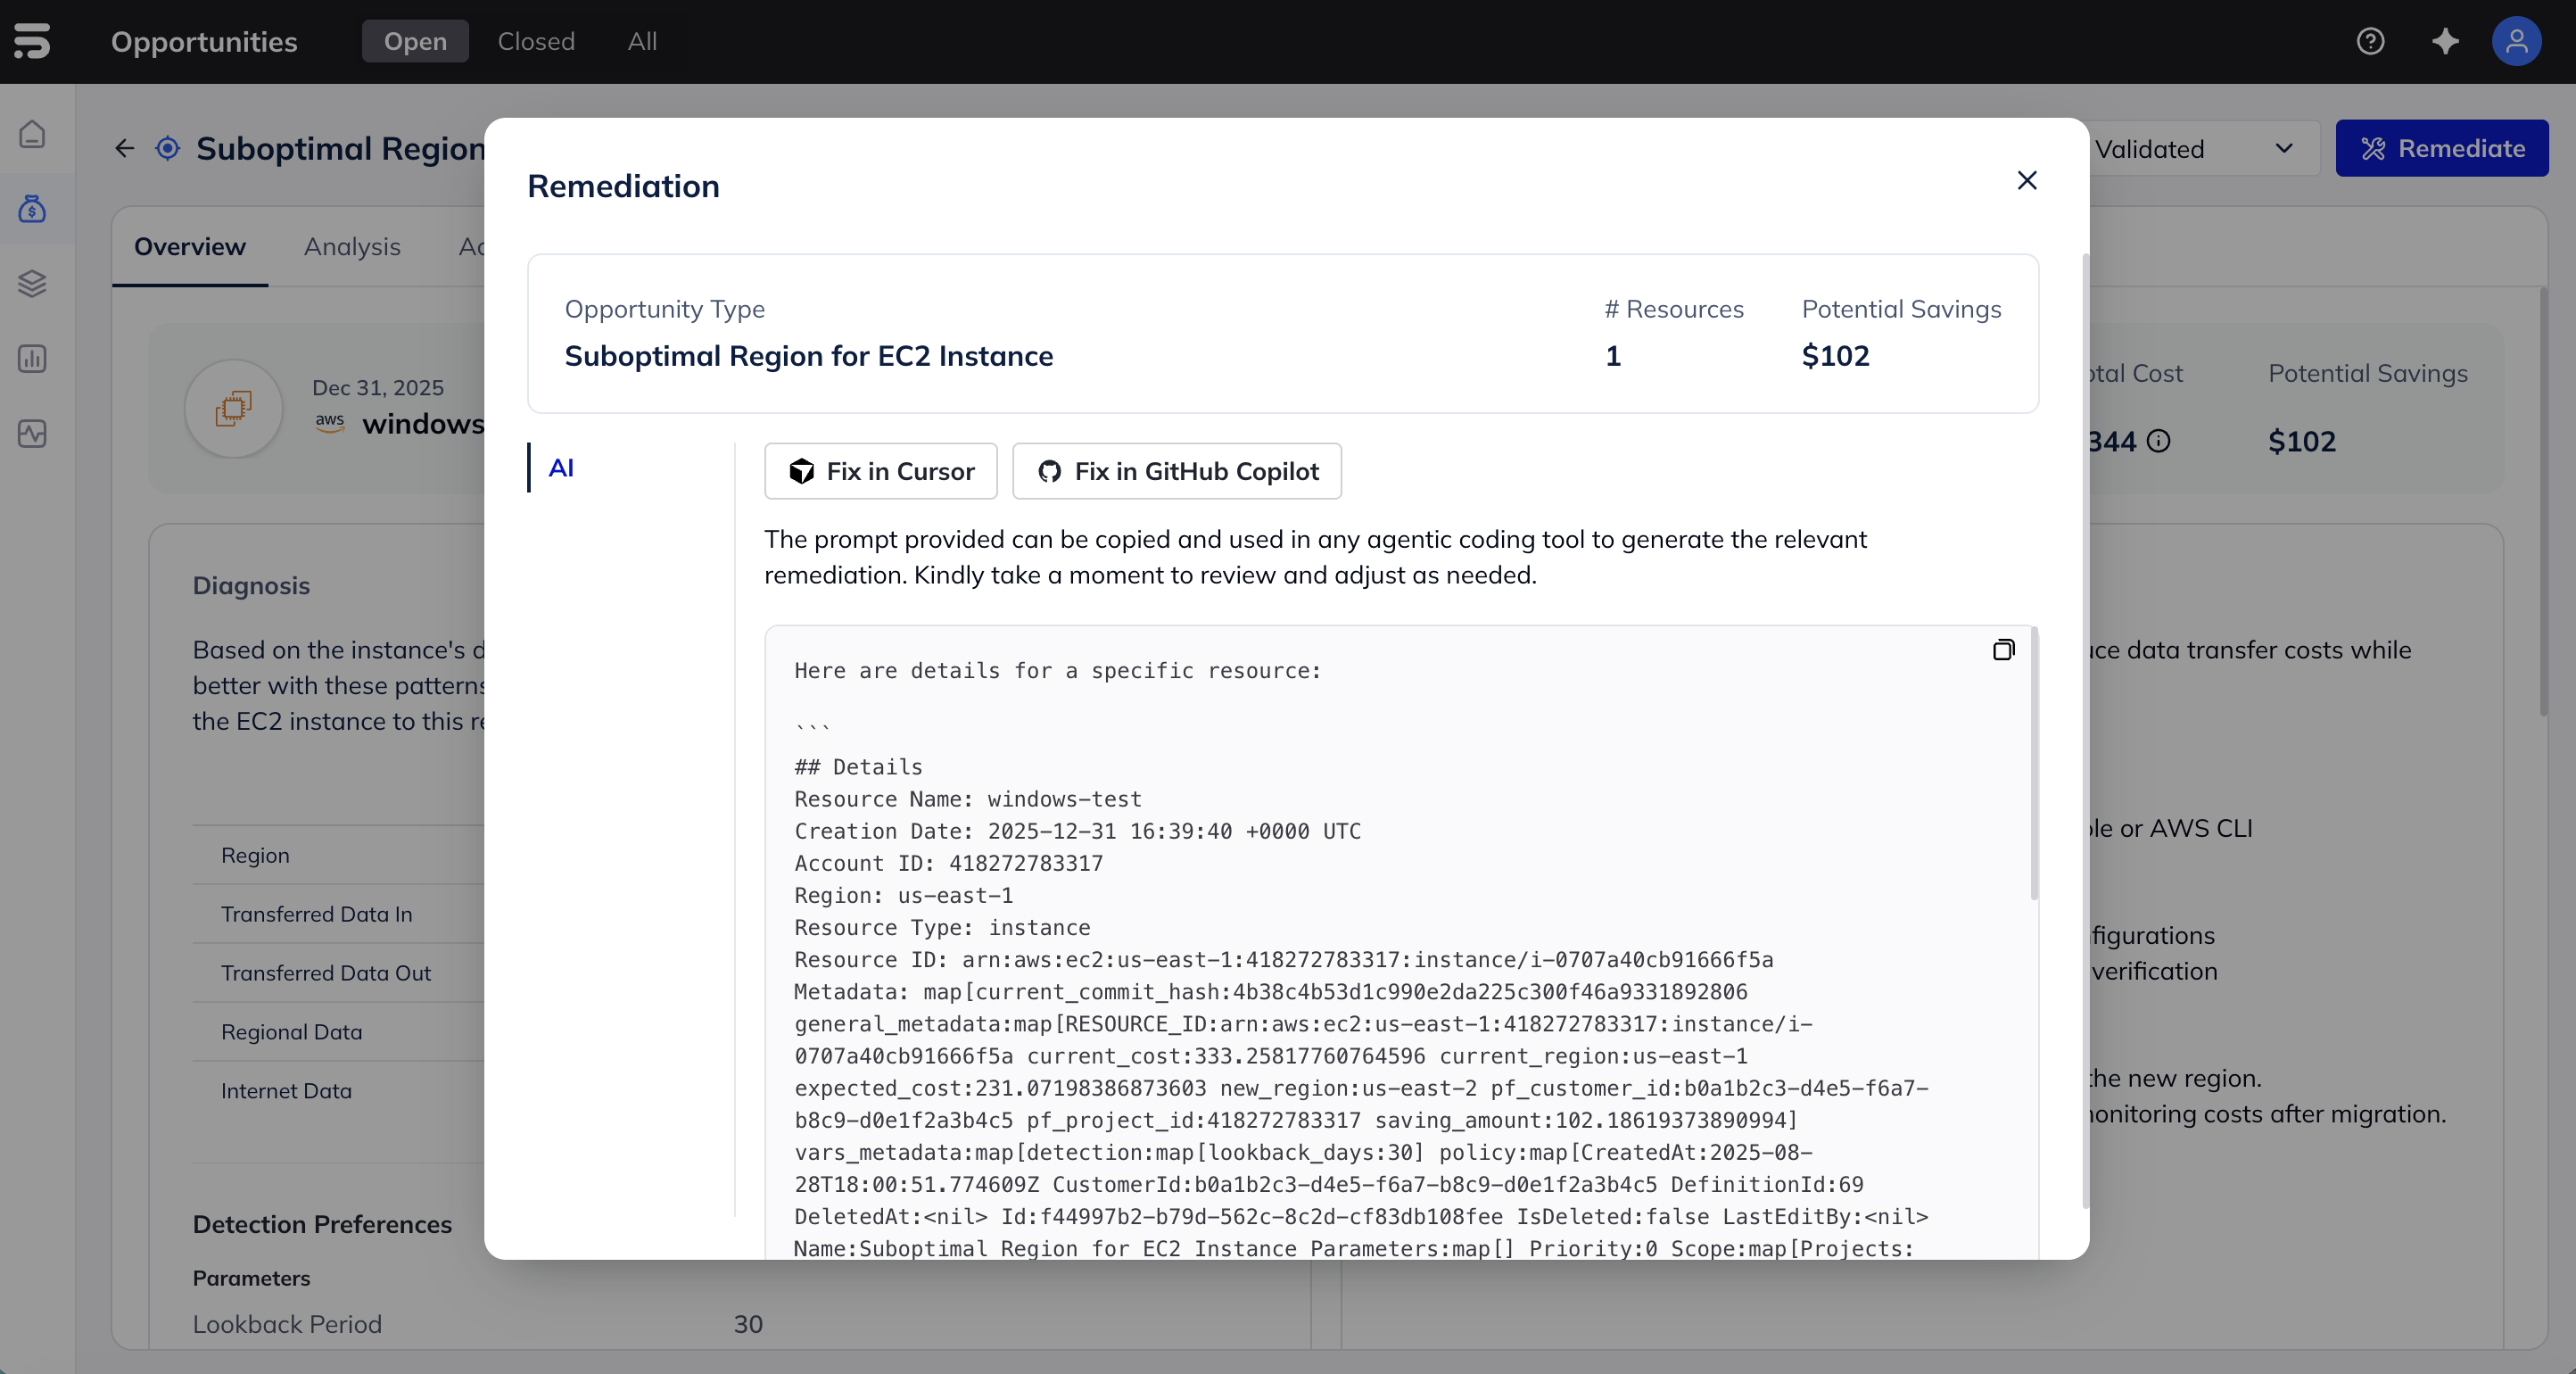Select the All opportunities filter
The image size is (2576, 1374).
[642, 41]
